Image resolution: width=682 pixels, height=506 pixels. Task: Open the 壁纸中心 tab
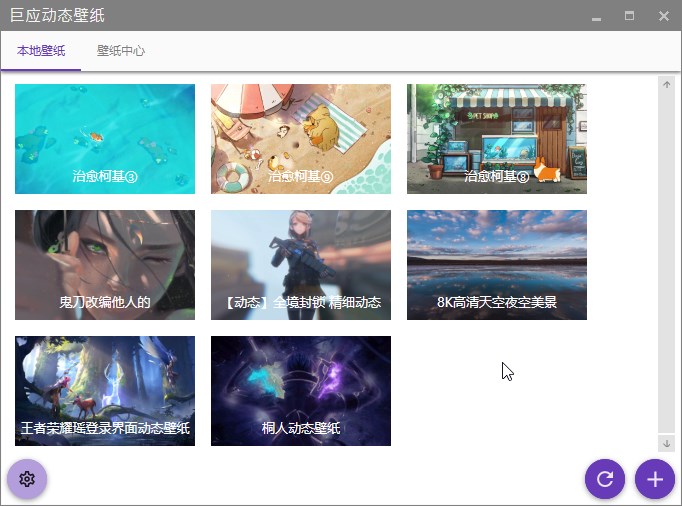(120, 51)
